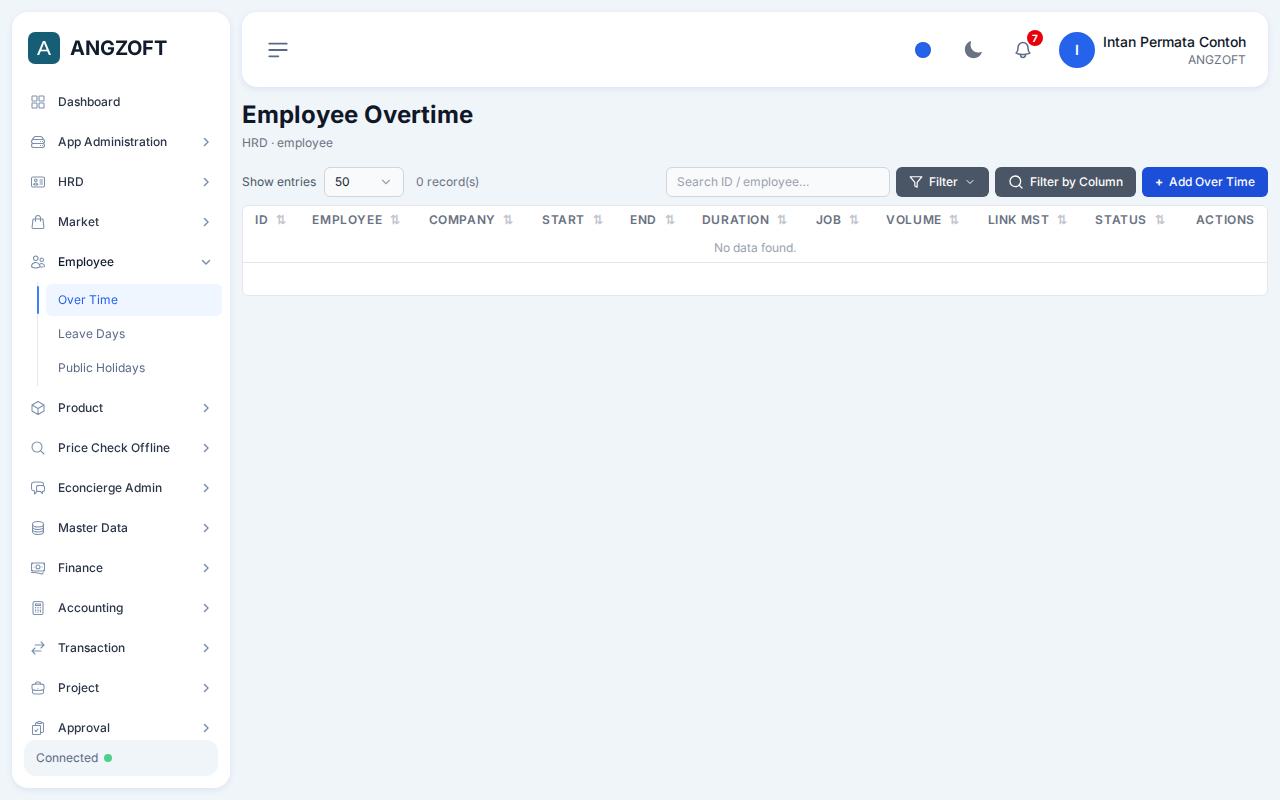The image size is (1280, 800).
Task: Click the Connected status indicator
Action: tap(121, 758)
